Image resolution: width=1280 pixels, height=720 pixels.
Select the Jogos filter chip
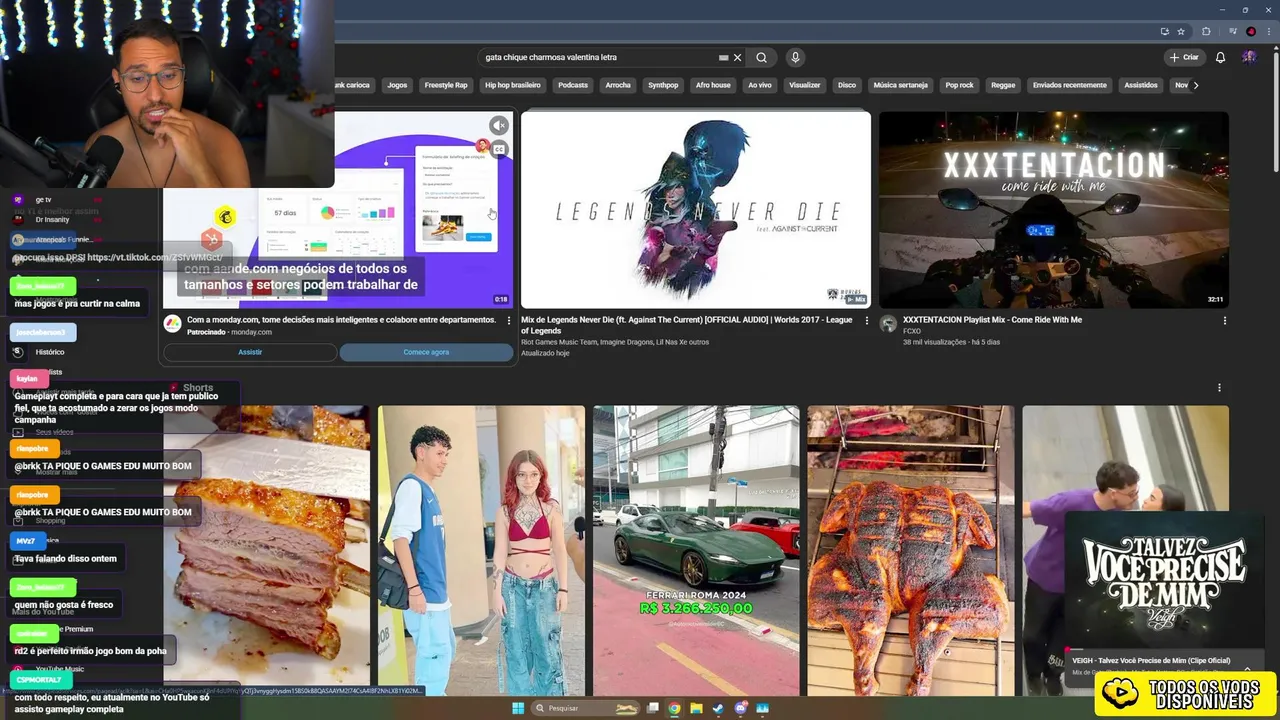coord(397,85)
